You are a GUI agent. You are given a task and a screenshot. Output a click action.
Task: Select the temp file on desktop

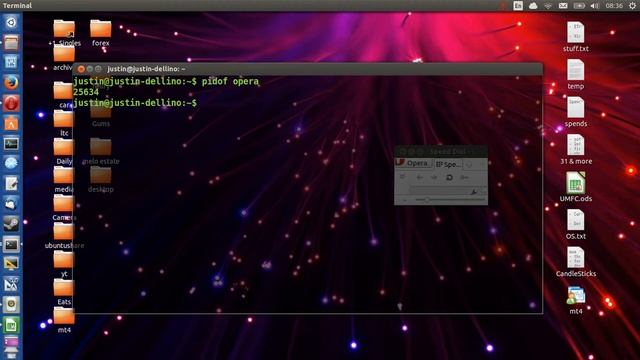(x=576, y=74)
